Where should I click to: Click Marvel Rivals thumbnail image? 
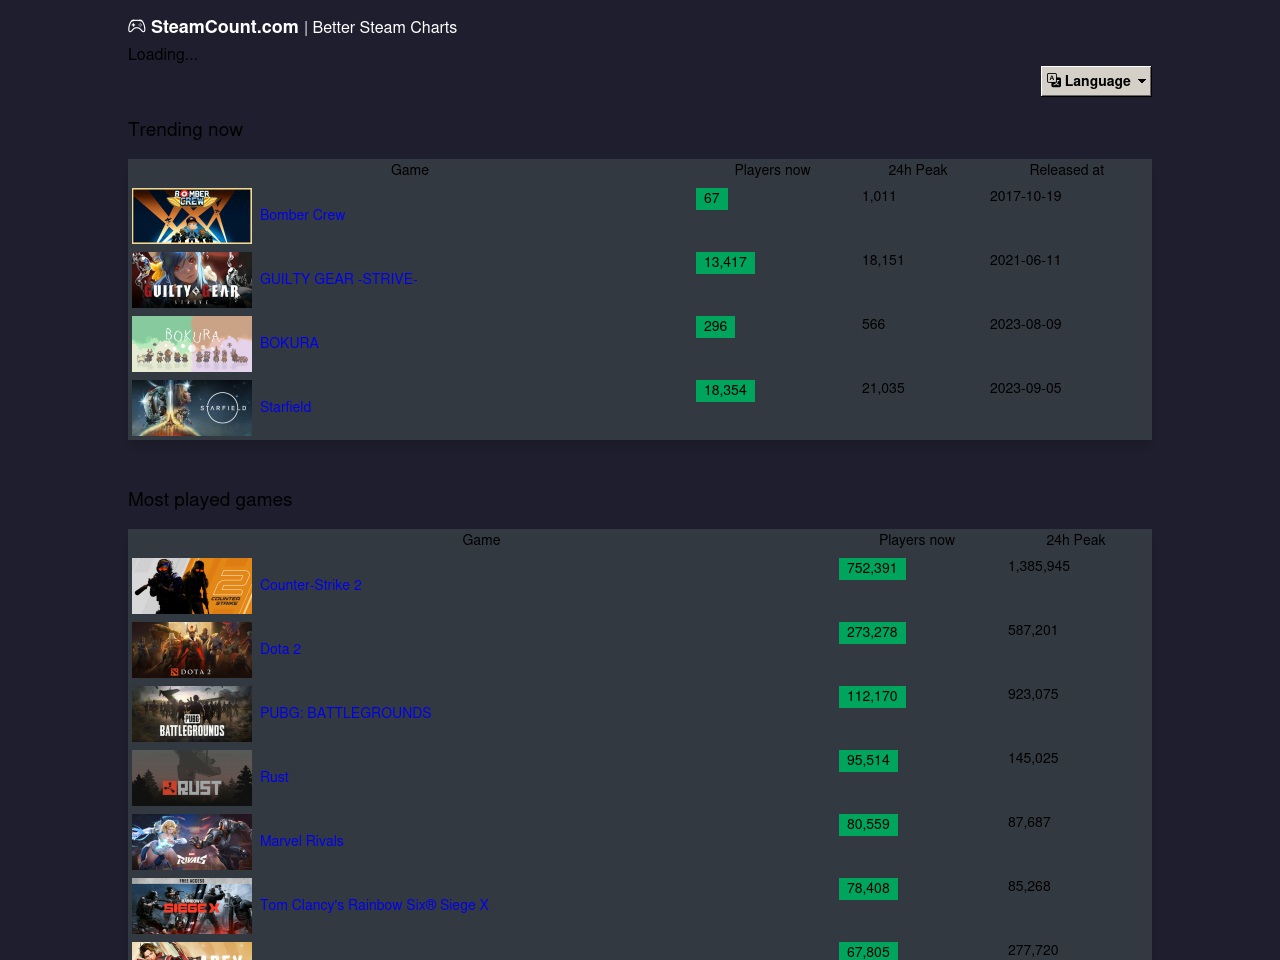pos(192,842)
